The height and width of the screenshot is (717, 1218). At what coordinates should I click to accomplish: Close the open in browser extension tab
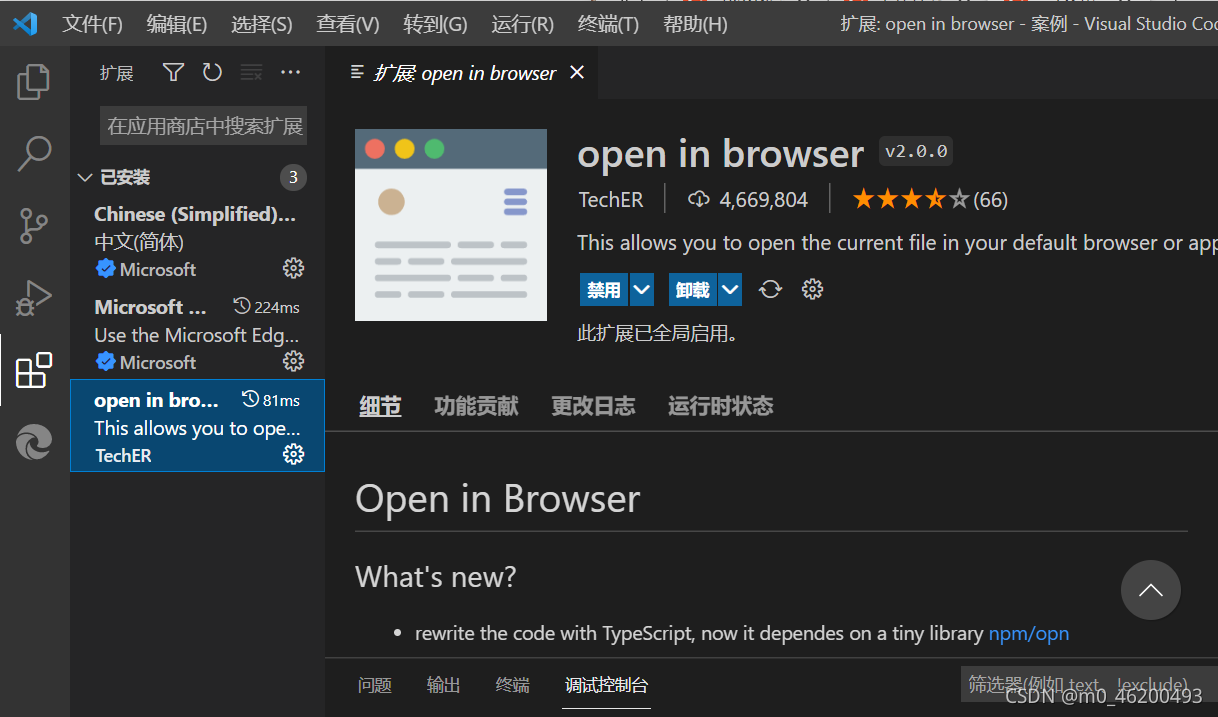[x=576, y=72]
